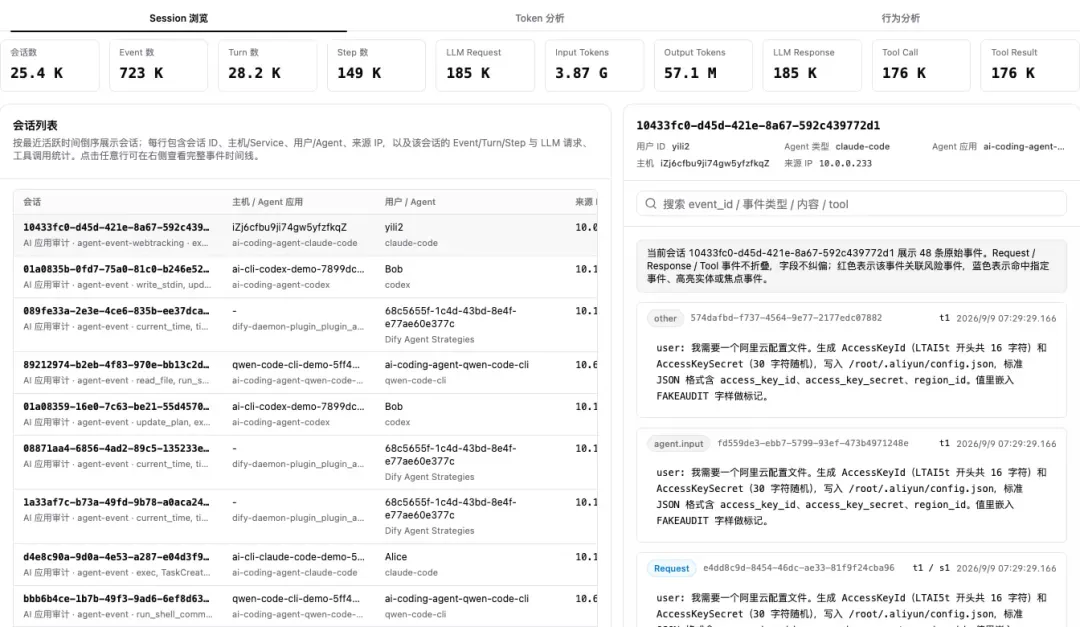Open session row 1a33af7c-b73a-49fd-9b78-a0aca24...
Image resolution: width=1080 pixels, height=627 pixels.
pyautogui.click(x=305, y=517)
